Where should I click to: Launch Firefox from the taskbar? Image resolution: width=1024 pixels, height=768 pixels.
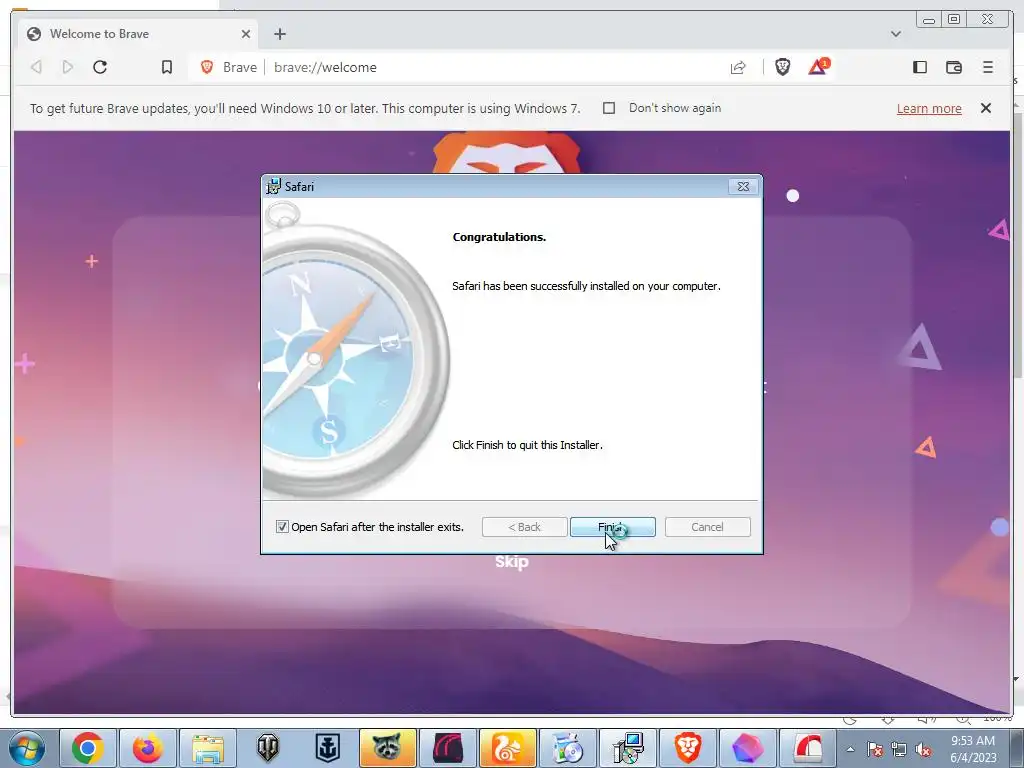tap(148, 748)
